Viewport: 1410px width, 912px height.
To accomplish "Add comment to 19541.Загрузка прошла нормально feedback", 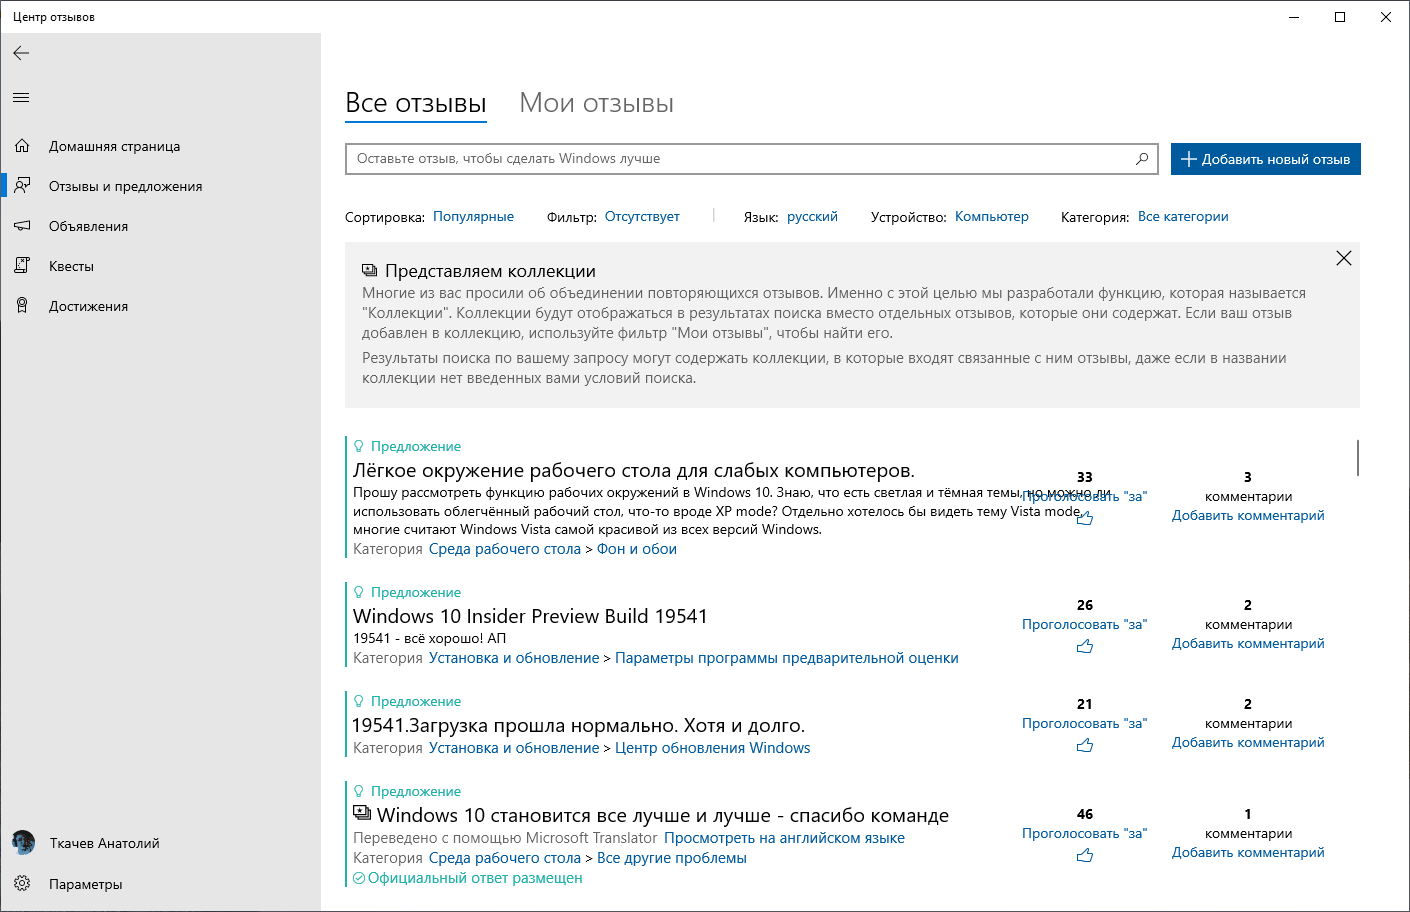I will coord(1248,742).
